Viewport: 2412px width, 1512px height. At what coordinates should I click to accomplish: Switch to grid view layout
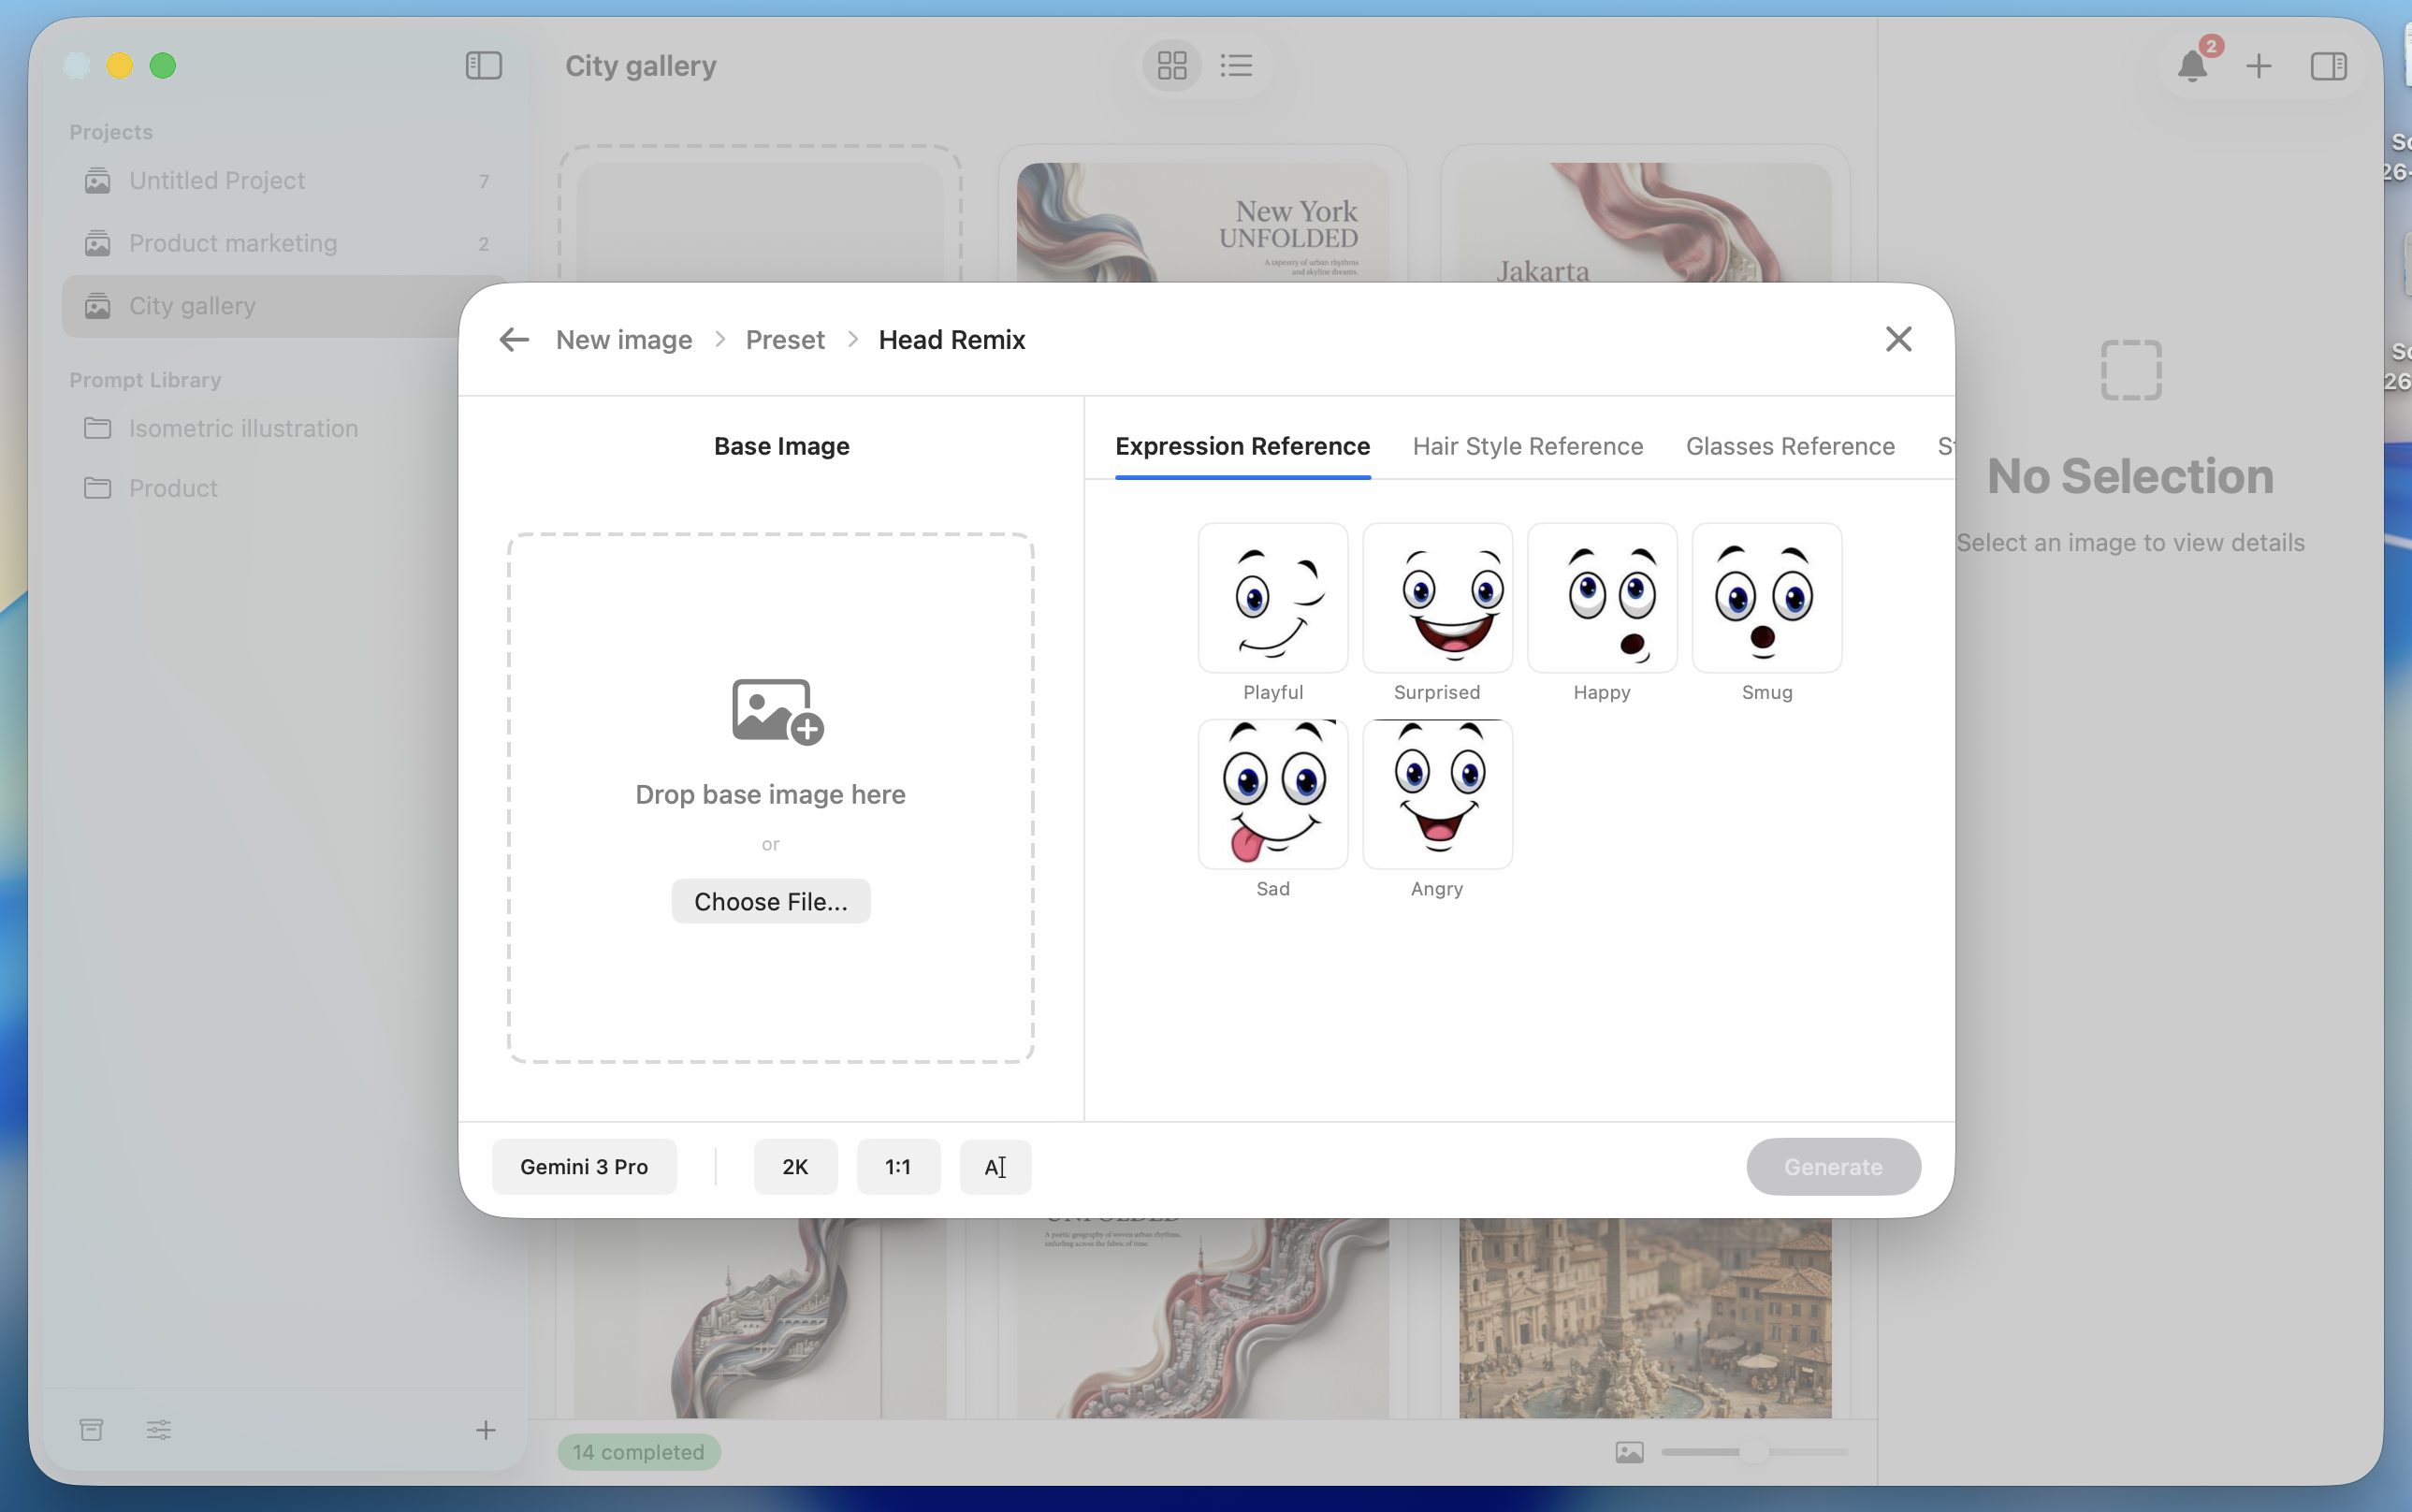point(1171,65)
